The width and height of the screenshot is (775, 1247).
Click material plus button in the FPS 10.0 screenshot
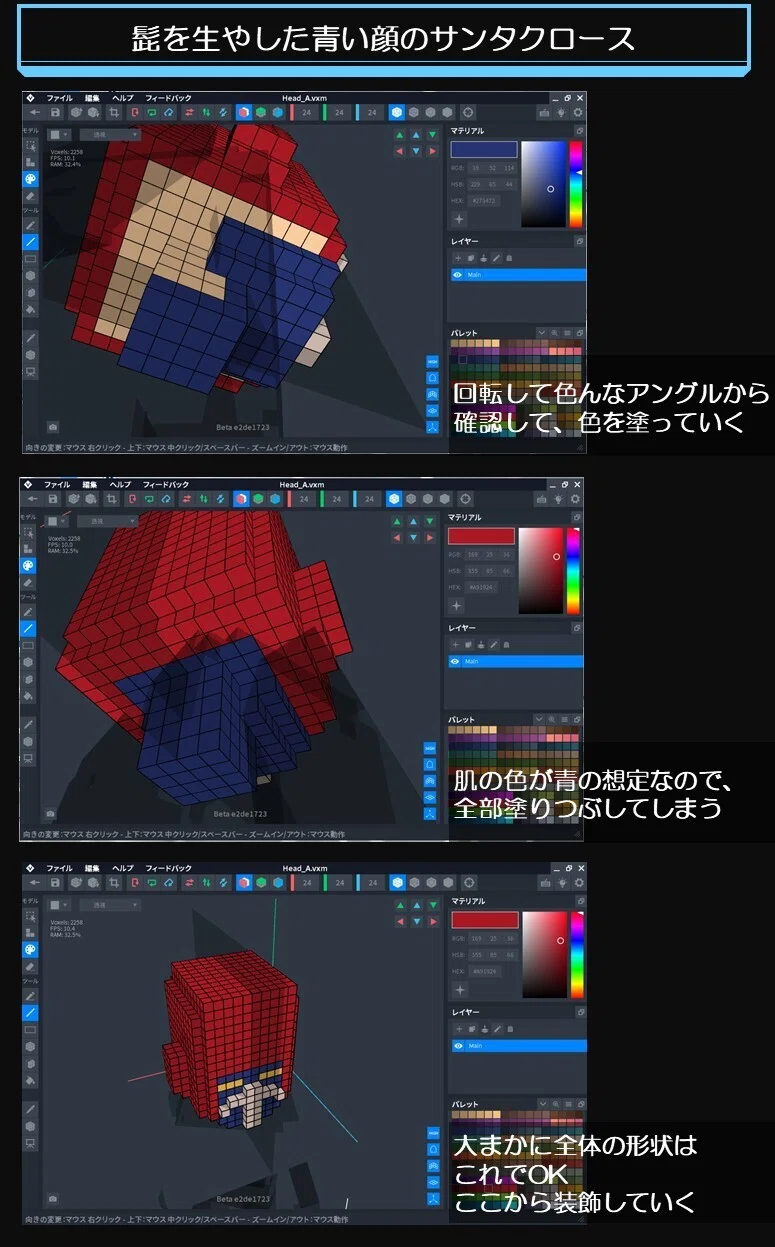pyautogui.click(x=457, y=605)
